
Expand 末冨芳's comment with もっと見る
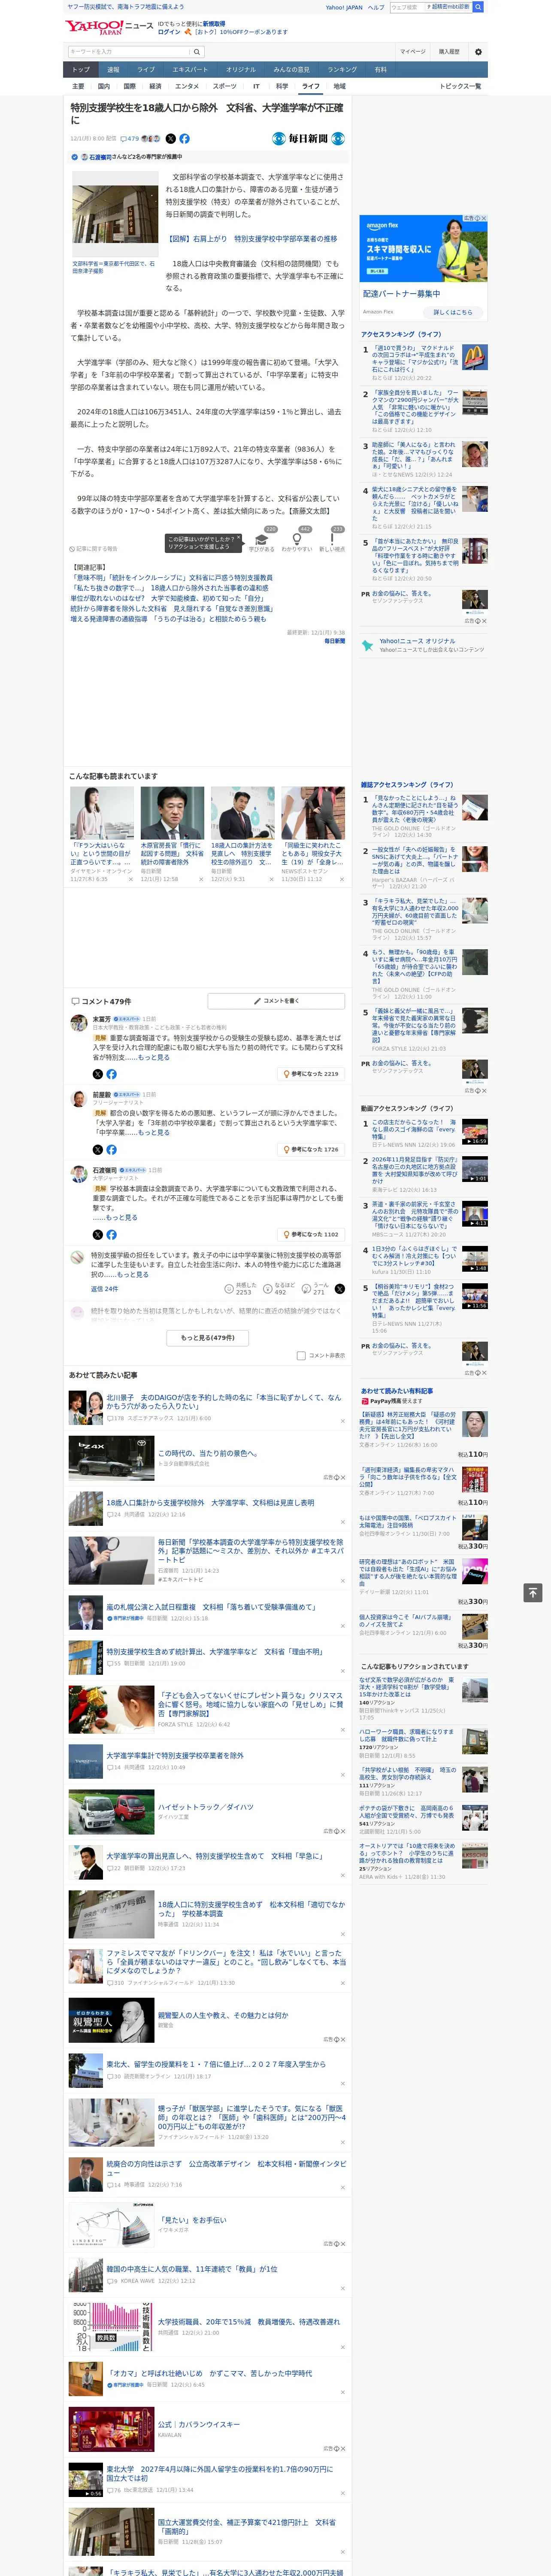[154, 1057]
